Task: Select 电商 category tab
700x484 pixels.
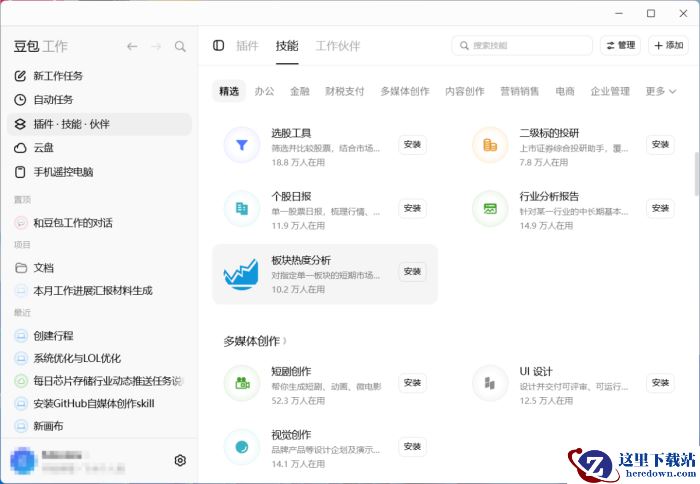Action: (565, 92)
